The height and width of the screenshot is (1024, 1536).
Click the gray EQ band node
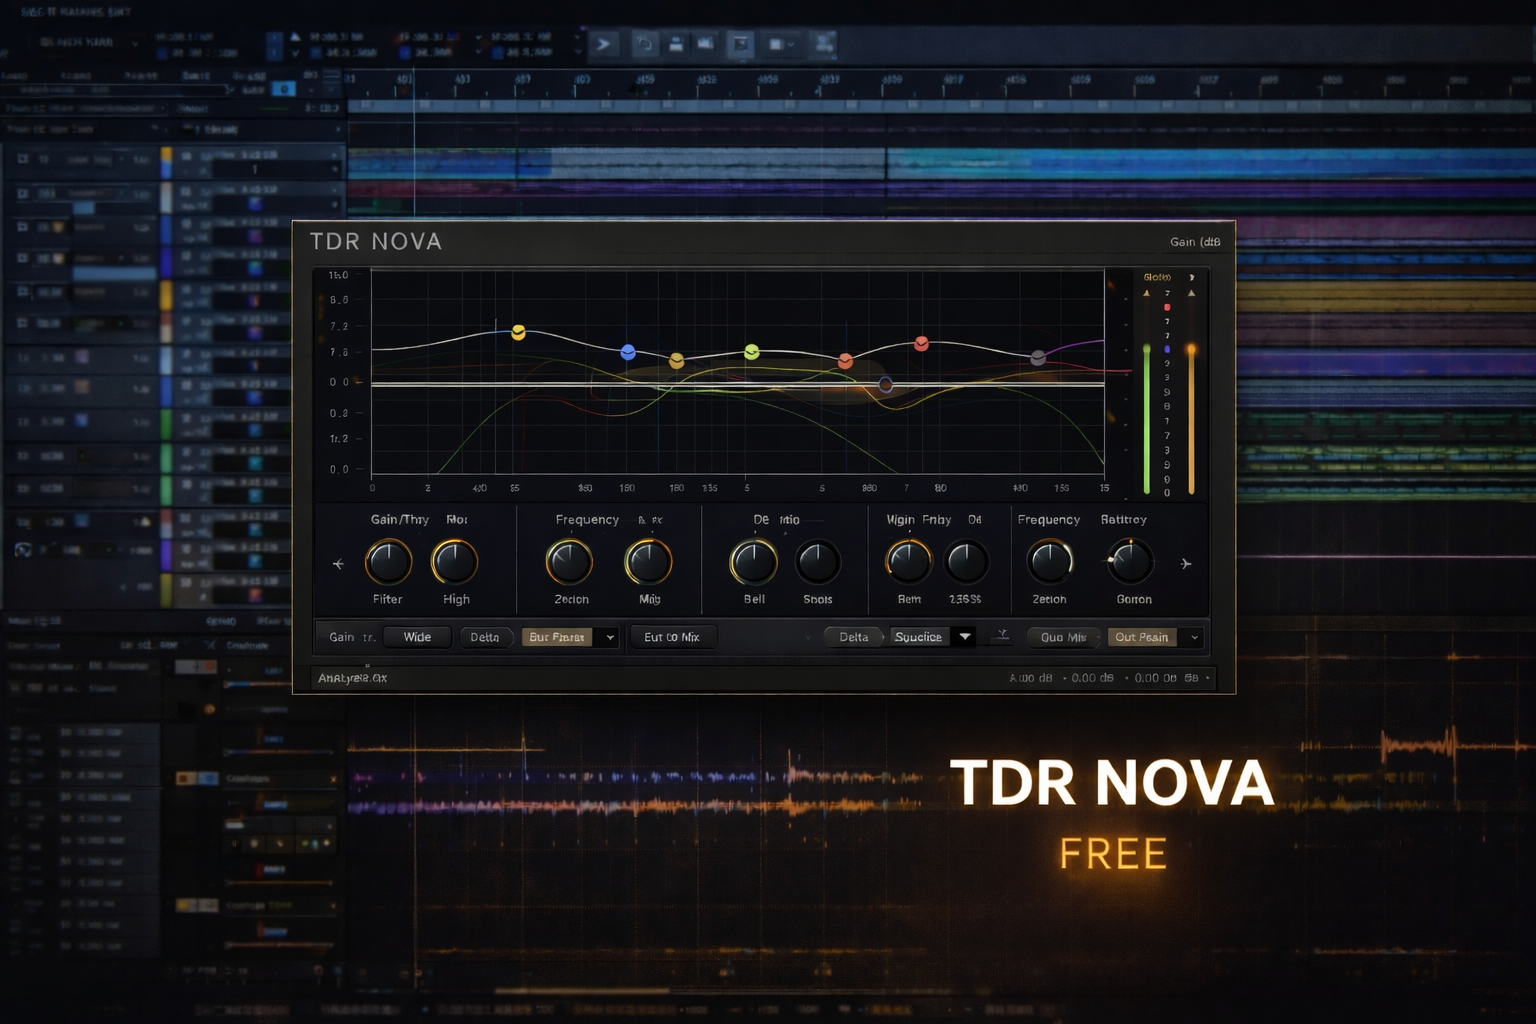1038,357
